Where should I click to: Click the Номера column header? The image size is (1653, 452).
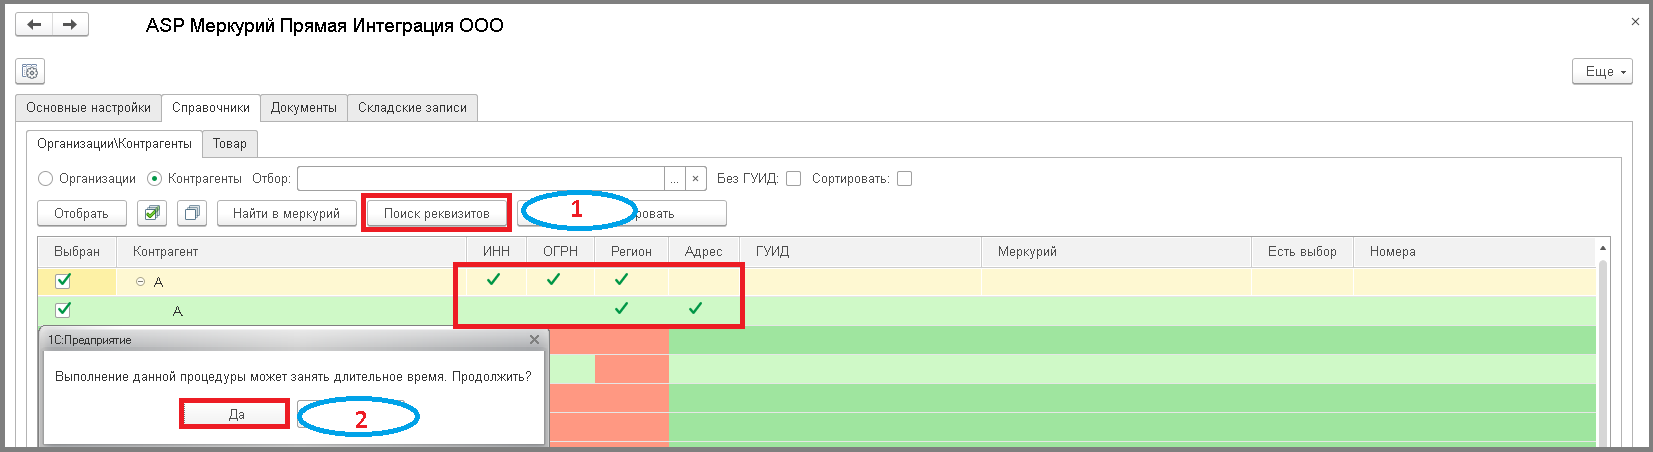[1475, 252]
